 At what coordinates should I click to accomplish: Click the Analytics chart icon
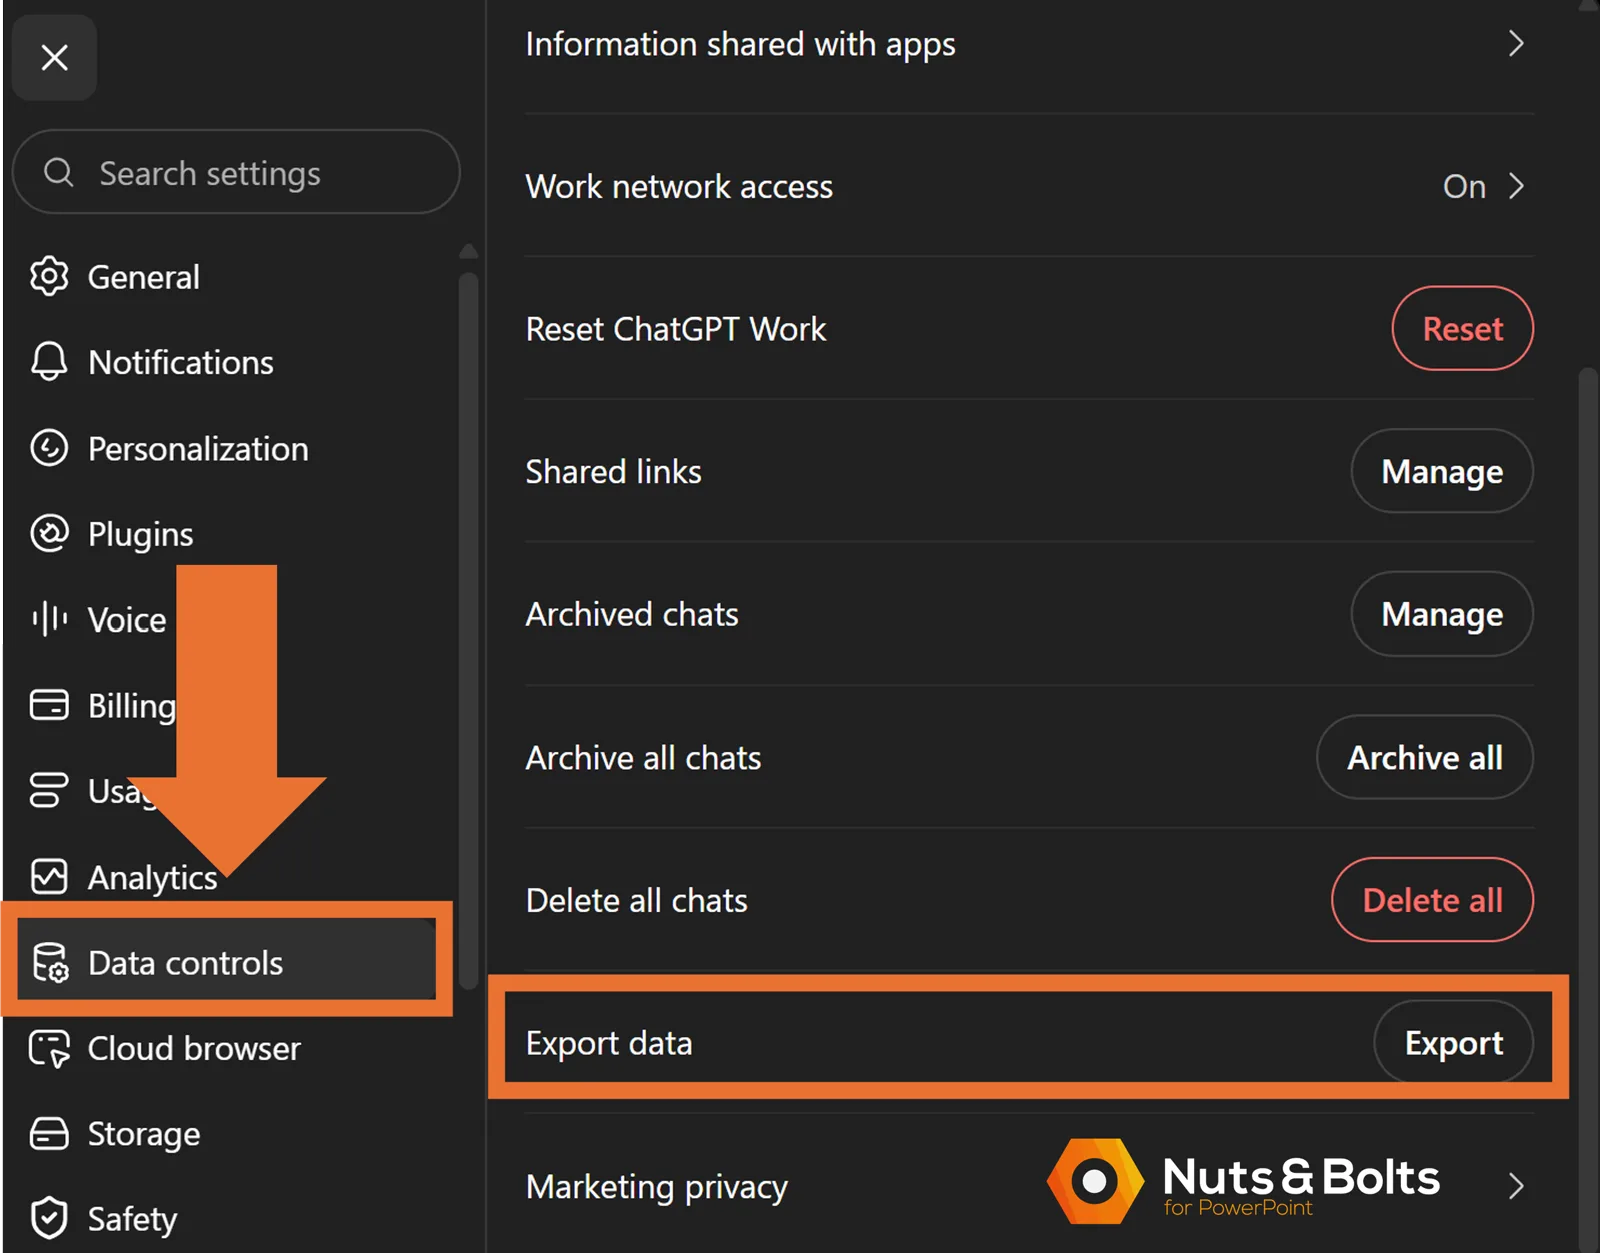49,876
